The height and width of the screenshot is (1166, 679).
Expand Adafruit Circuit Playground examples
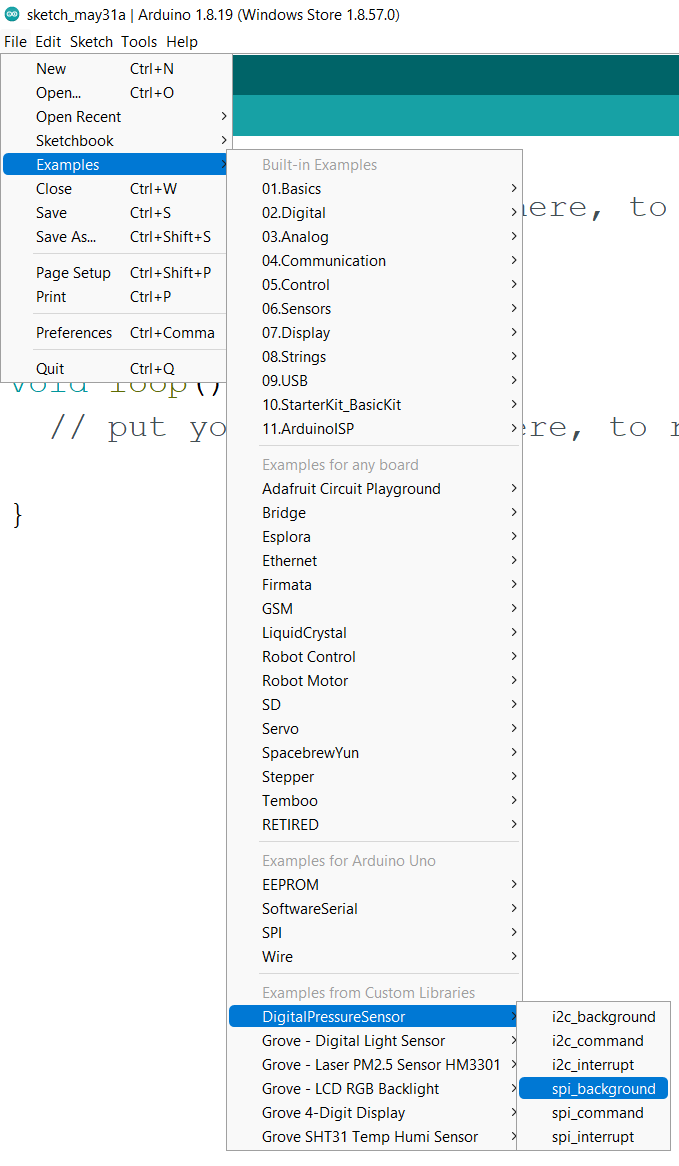(374, 489)
